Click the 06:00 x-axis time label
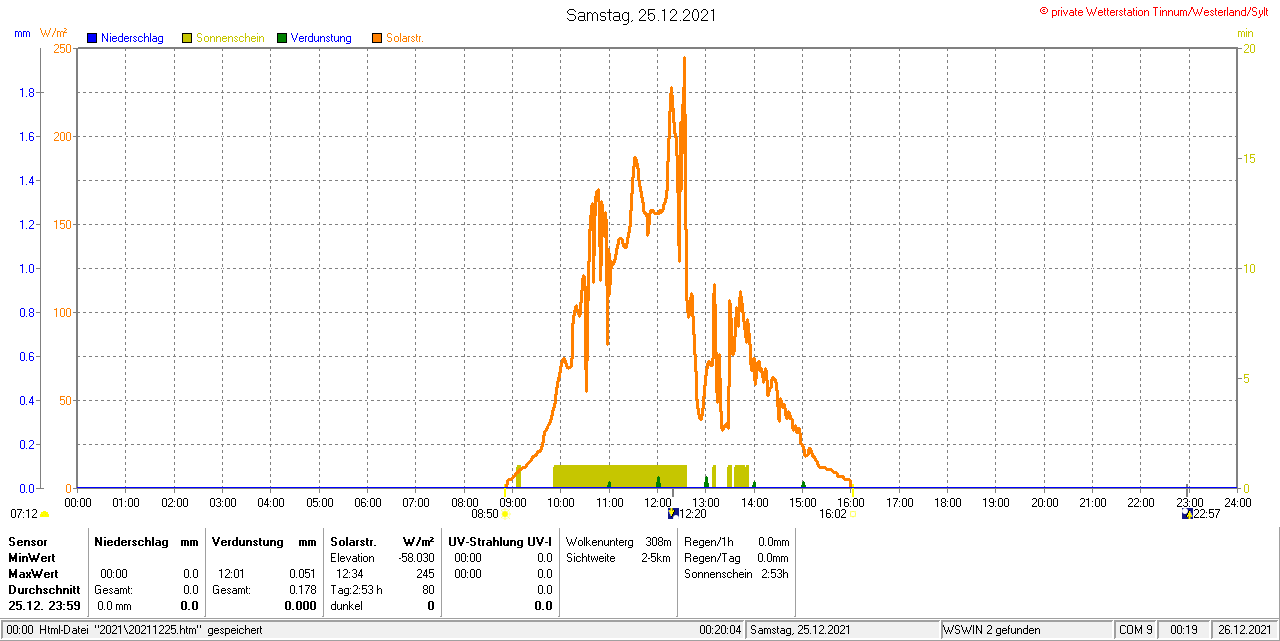The width and height of the screenshot is (1280, 641). tap(368, 502)
